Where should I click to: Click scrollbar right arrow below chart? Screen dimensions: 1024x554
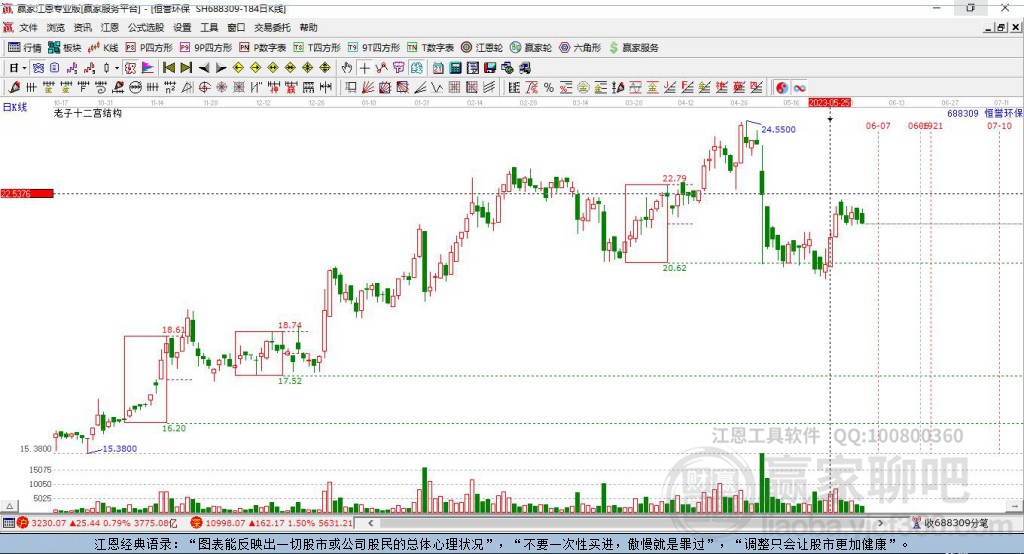point(880,523)
